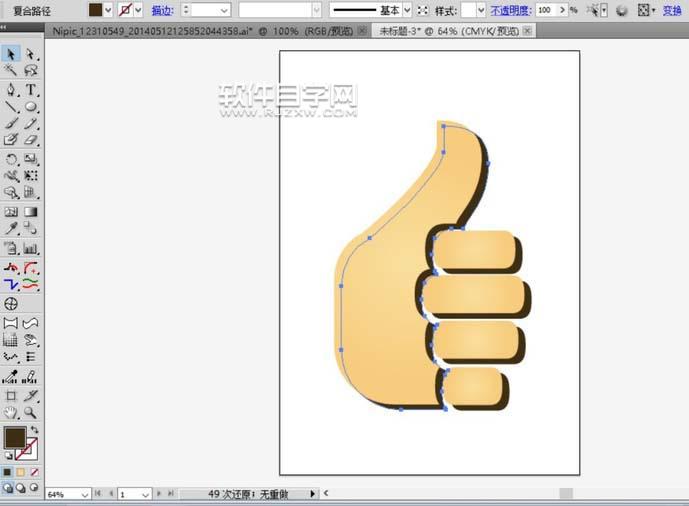
Task: Set the paint to None in toolbox
Action: (x=35, y=471)
